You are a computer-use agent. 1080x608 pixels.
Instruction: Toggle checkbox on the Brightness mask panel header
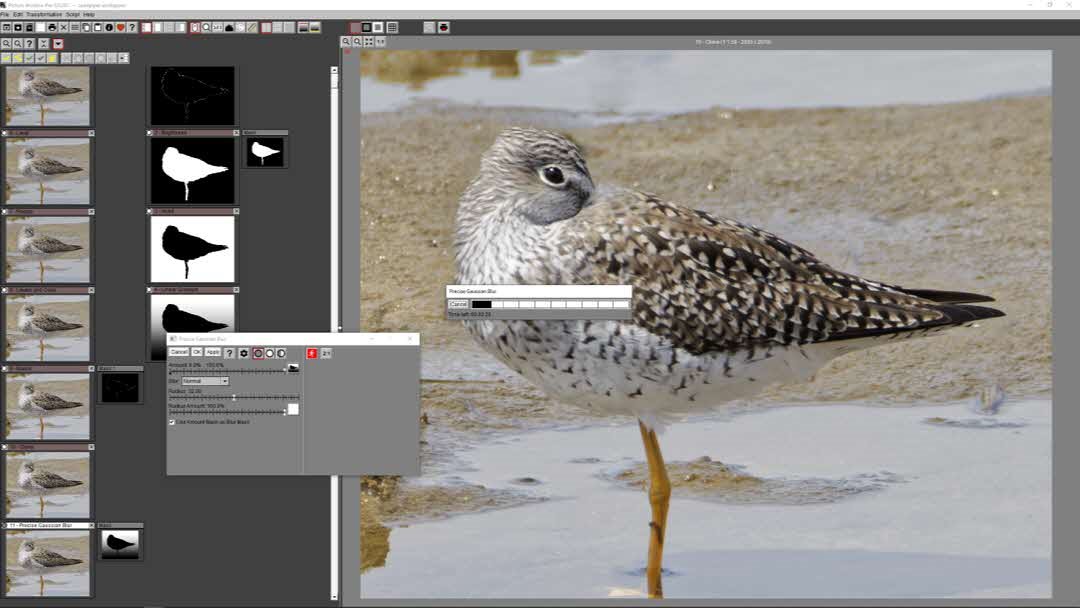tap(150, 132)
